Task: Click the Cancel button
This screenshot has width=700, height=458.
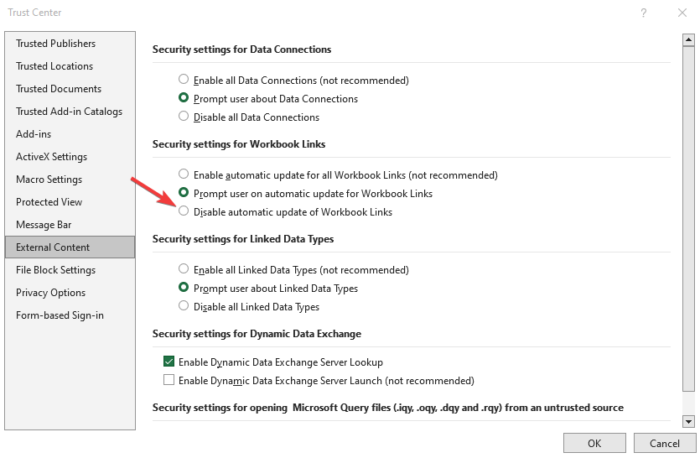Action: click(x=664, y=442)
